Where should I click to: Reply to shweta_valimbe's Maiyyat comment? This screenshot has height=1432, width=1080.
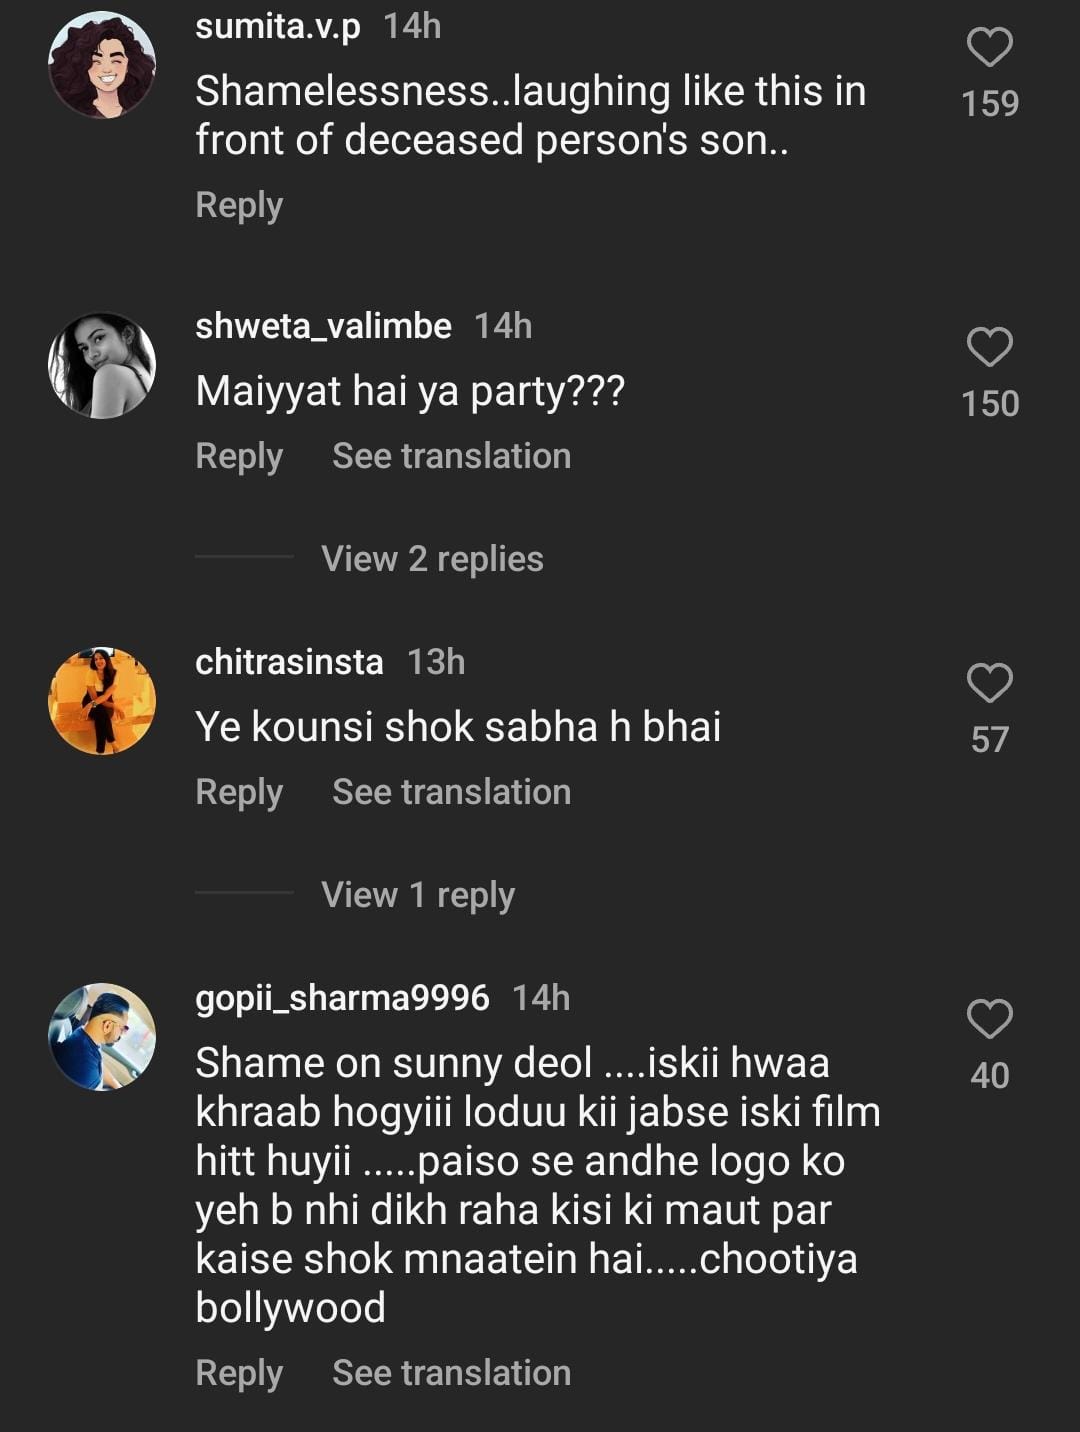239,456
